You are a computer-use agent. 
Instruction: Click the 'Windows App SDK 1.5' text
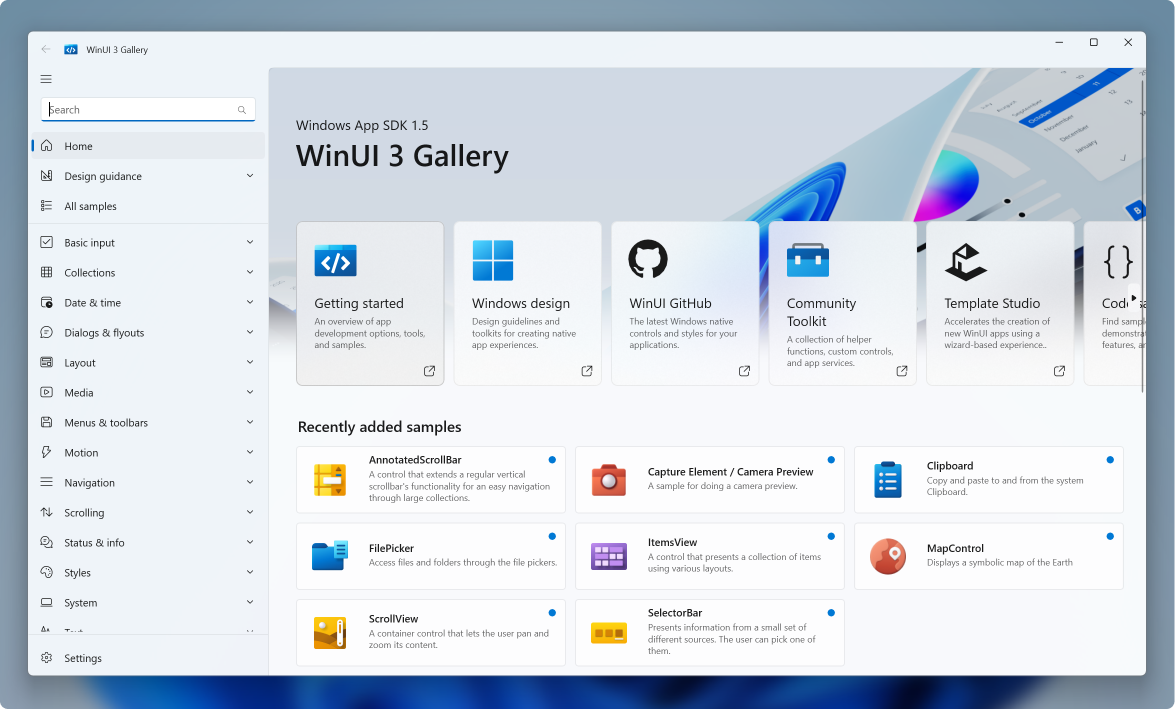pyautogui.click(x=362, y=125)
